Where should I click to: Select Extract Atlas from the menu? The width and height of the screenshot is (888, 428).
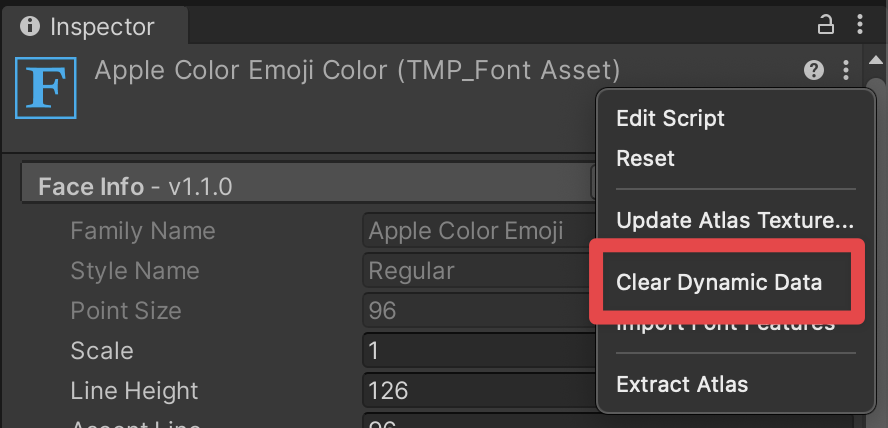(682, 384)
